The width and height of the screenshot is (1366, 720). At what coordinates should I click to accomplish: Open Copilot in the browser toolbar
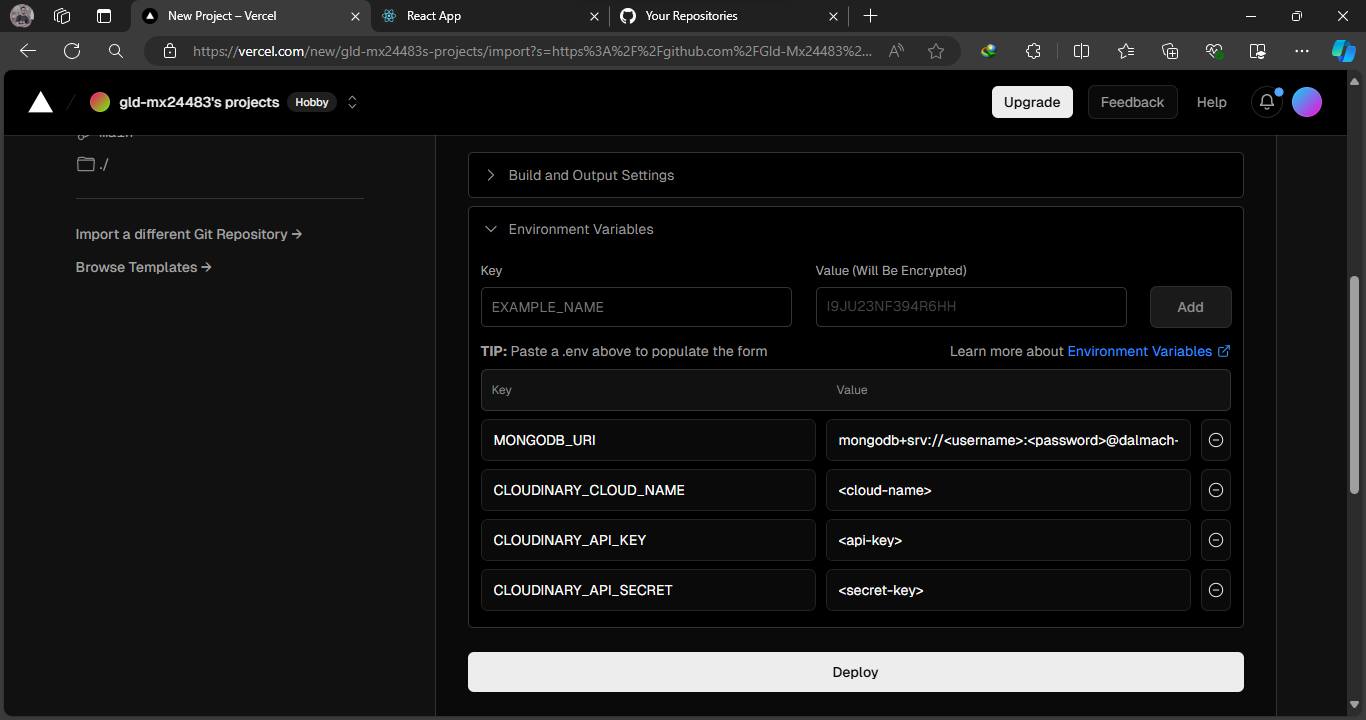tap(1344, 50)
